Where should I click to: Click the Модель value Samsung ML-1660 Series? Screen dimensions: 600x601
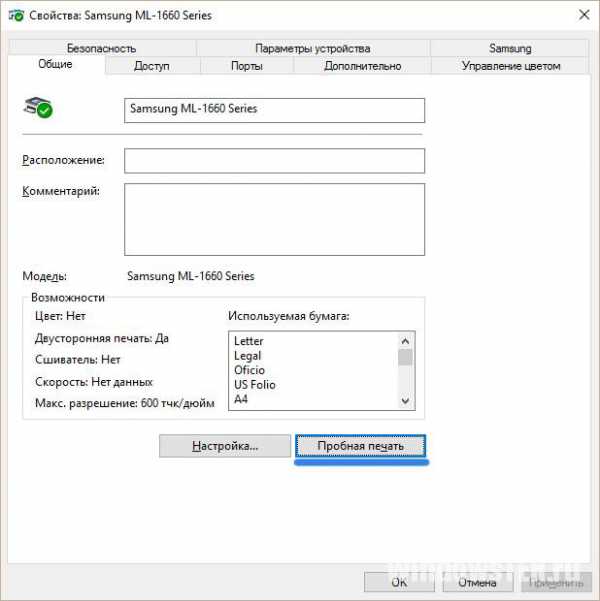tap(191, 276)
